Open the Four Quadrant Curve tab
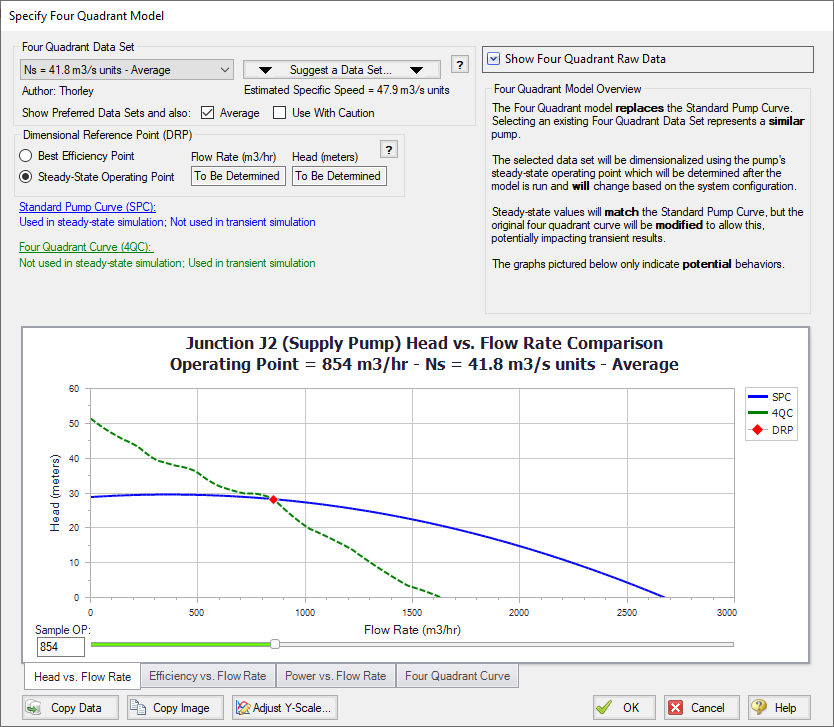Viewport: 834px width, 727px height. 457,676
